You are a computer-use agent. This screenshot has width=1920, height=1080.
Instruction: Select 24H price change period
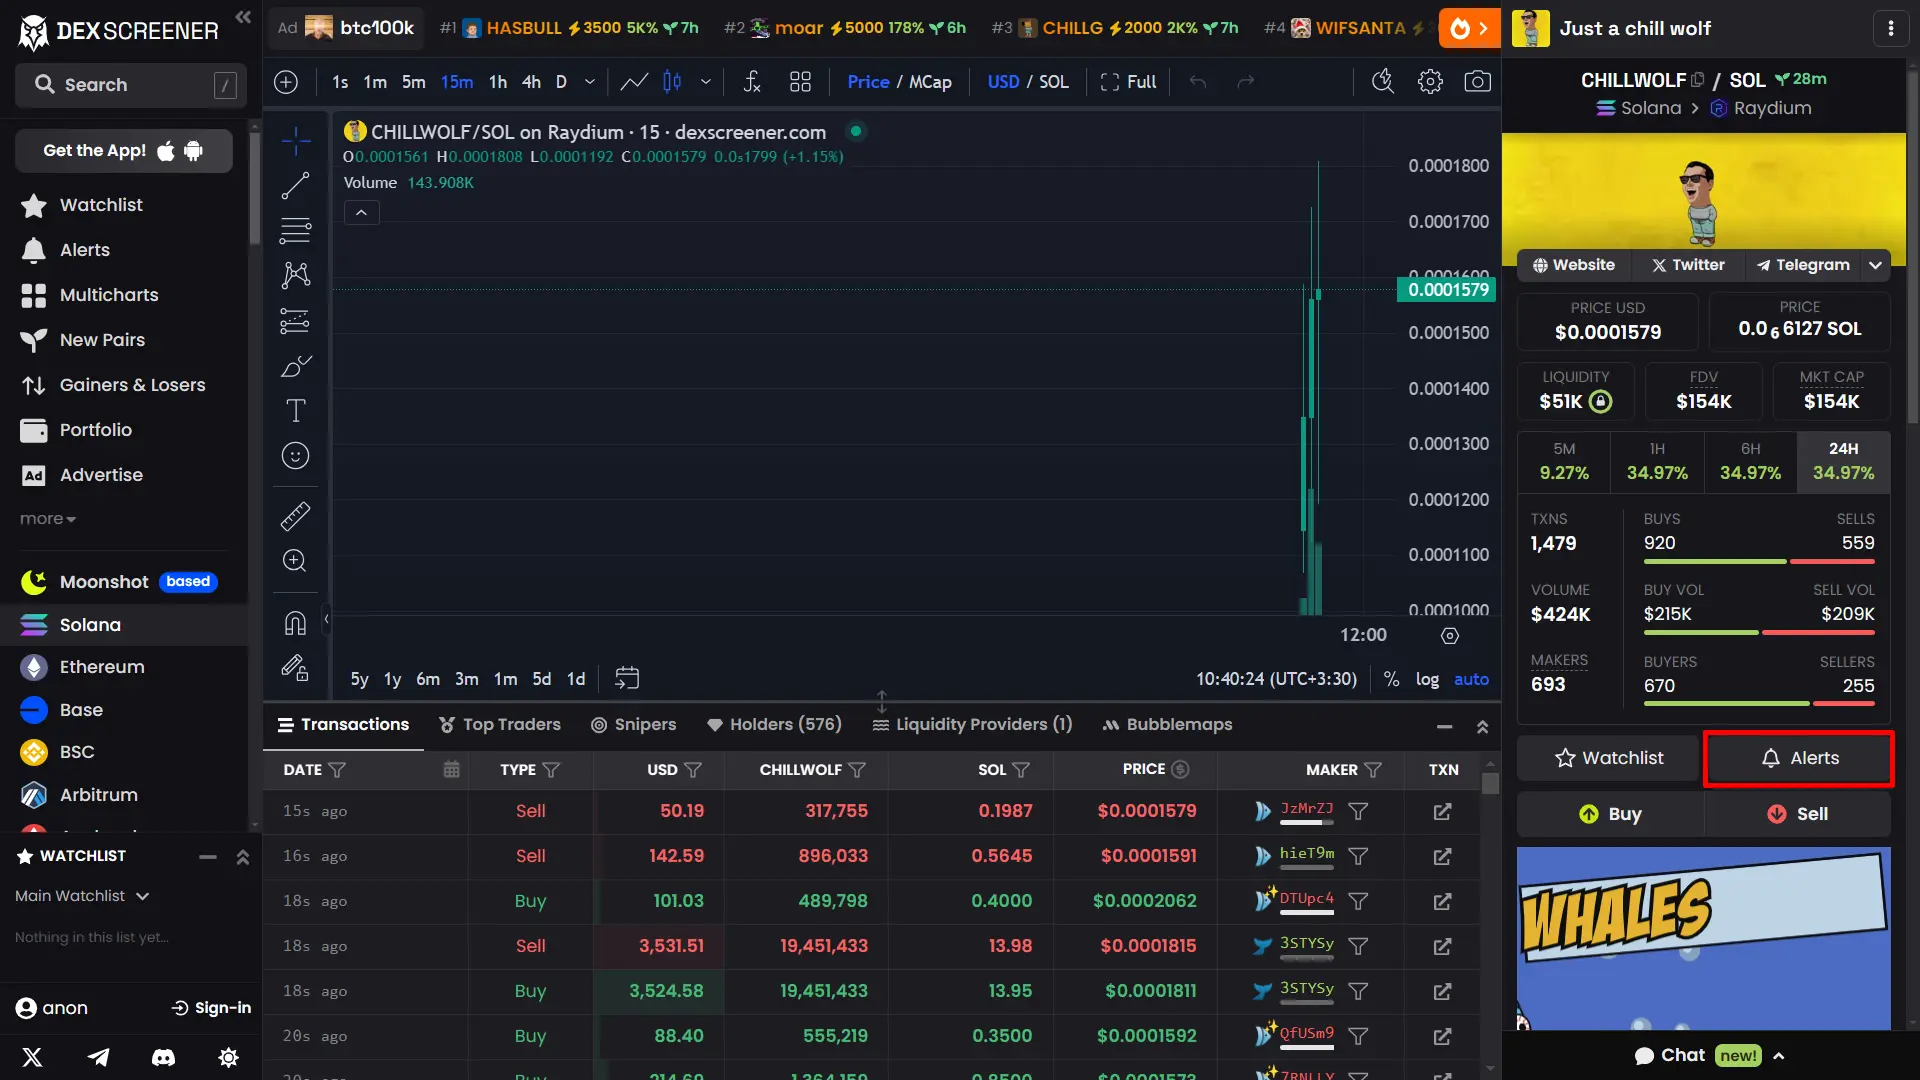pyautogui.click(x=1843, y=462)
